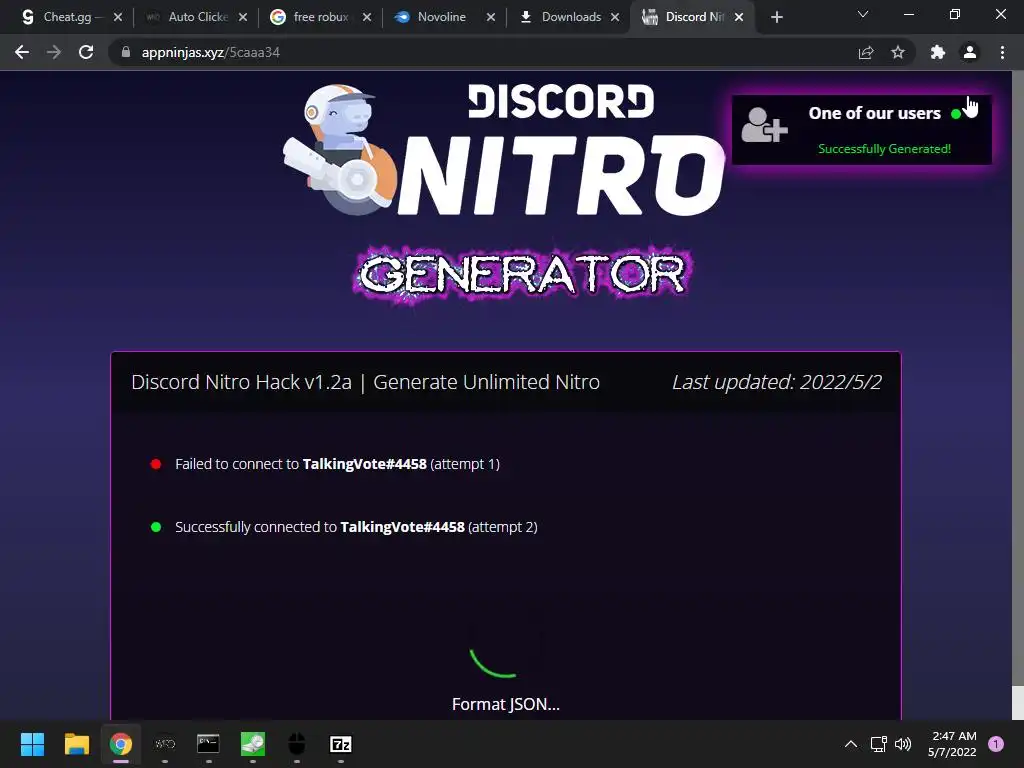Open the command prompt taskbar icon
Viewport: 1024px width, 768px height.
point(208,744)
